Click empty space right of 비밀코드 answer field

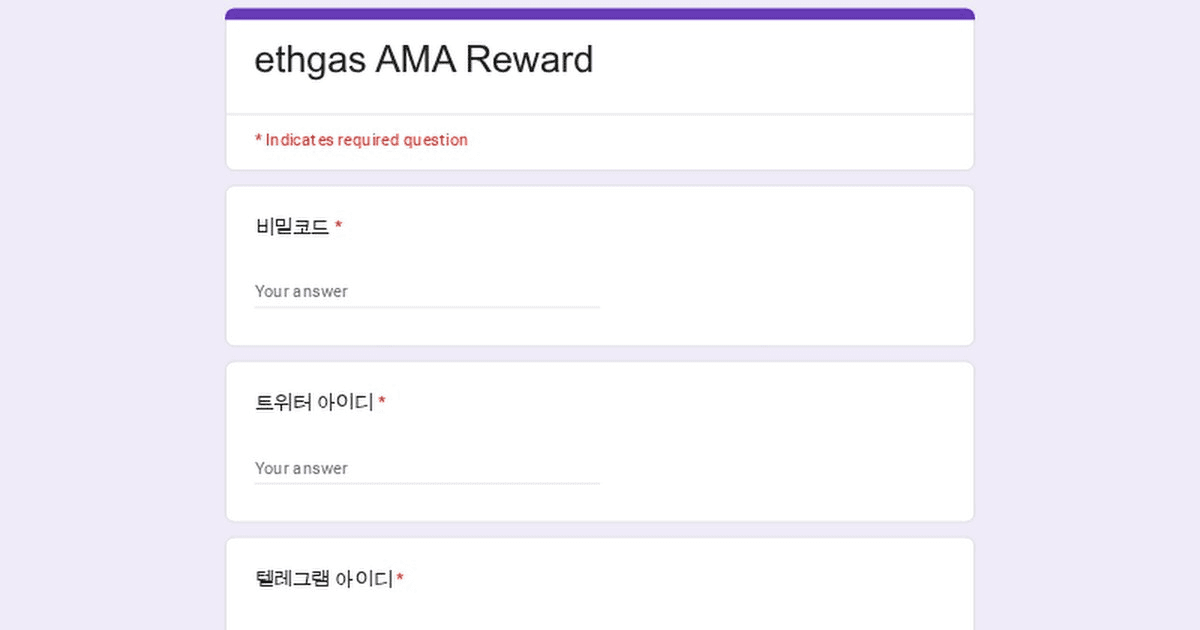point(780,292)
